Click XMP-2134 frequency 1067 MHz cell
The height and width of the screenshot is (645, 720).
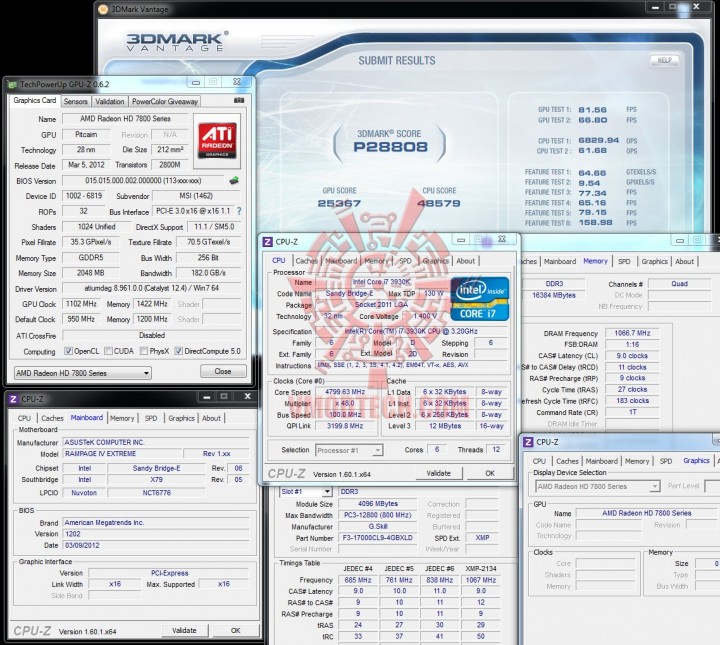click(x=481, y=580)
